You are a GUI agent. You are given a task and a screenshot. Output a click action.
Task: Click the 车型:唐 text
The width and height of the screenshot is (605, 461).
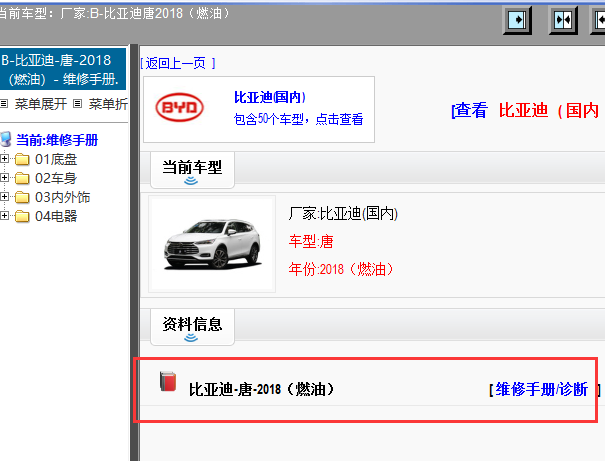click(311, 241)
